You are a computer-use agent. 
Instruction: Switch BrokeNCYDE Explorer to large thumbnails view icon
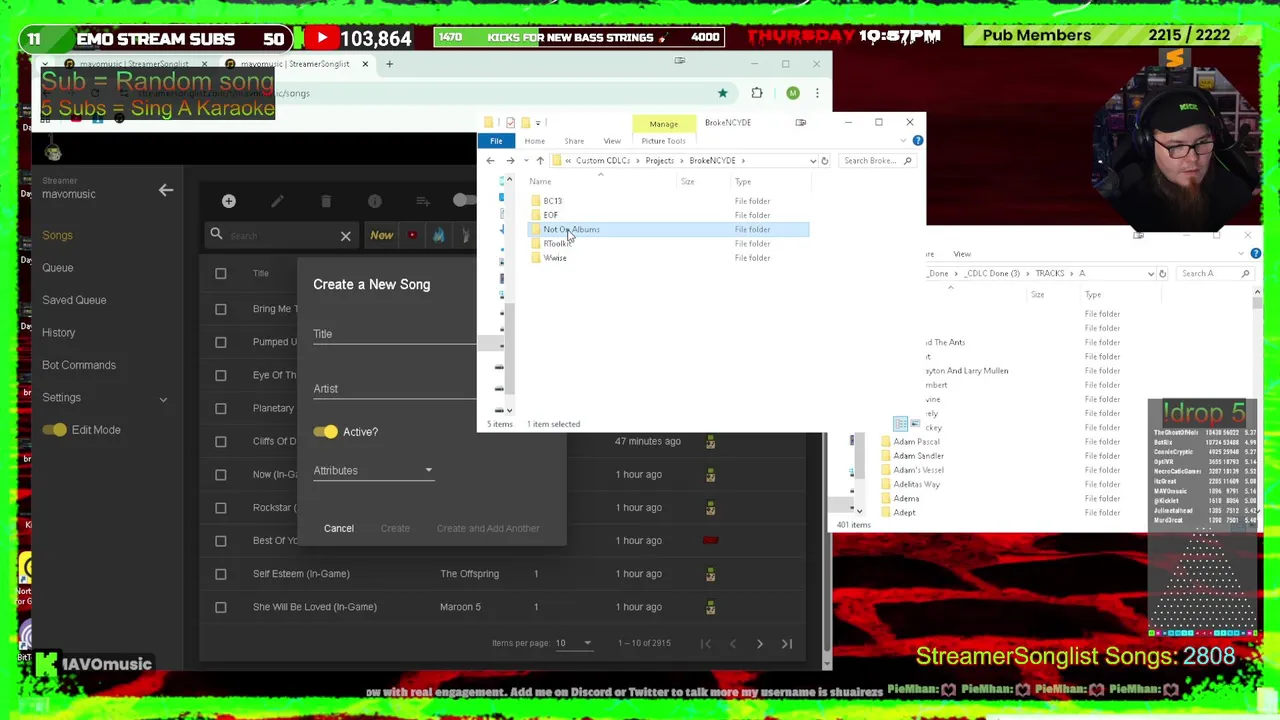914,424
